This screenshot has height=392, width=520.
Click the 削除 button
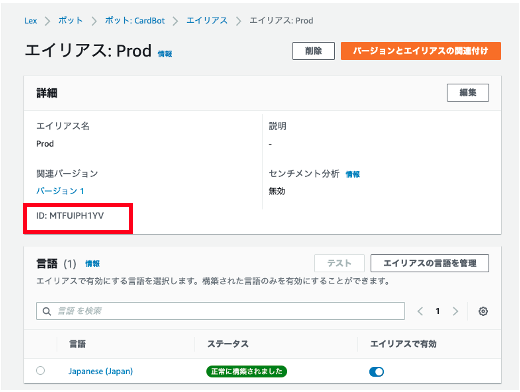click(313, 51)
